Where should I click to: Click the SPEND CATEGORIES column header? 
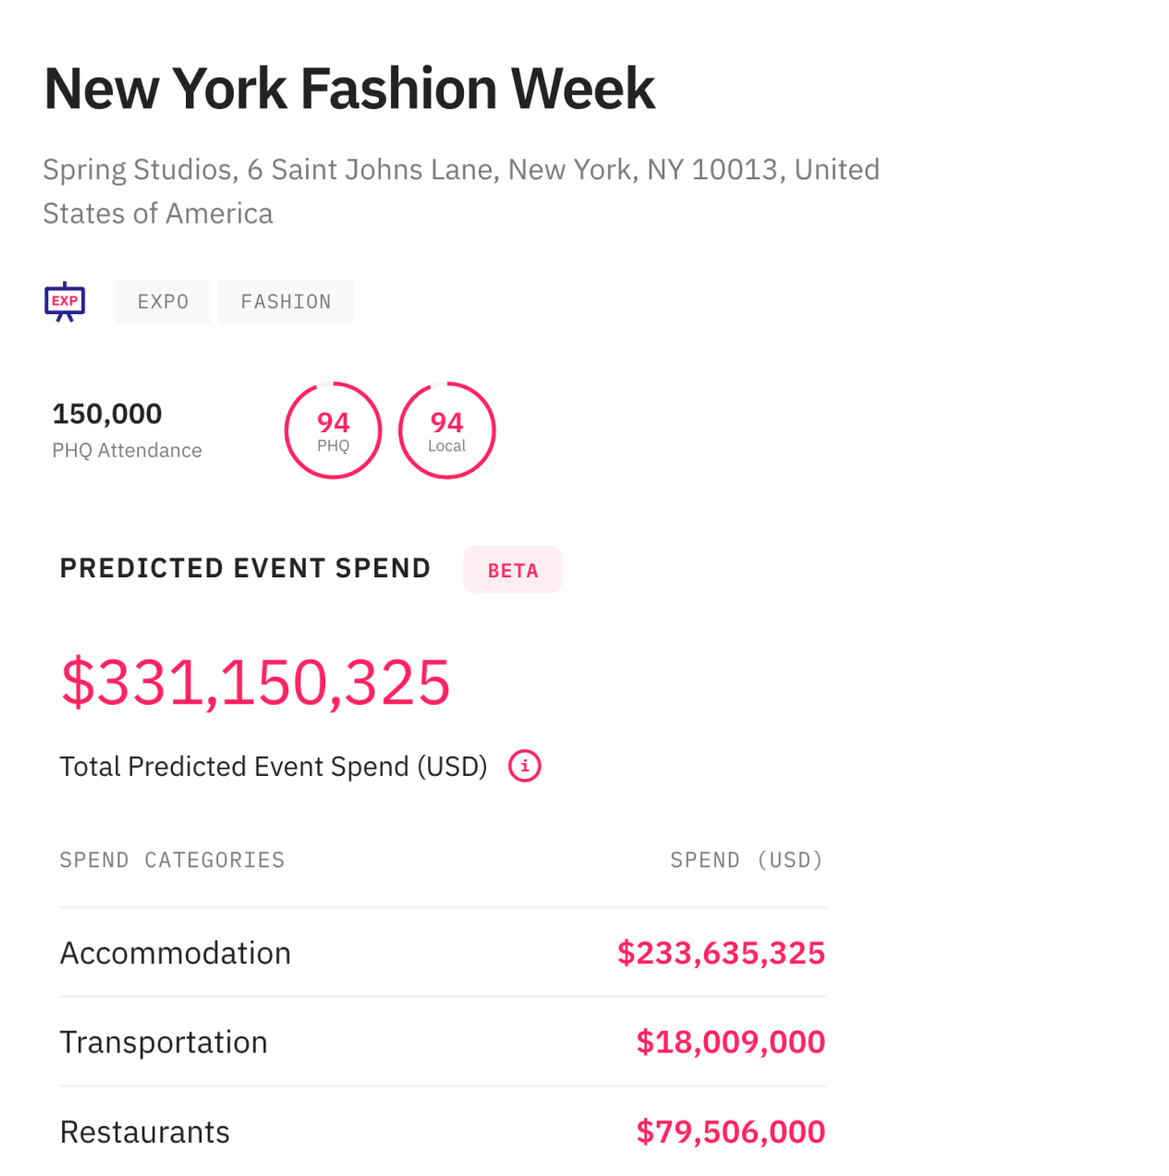pyautogui.click(x=171, y=859)
